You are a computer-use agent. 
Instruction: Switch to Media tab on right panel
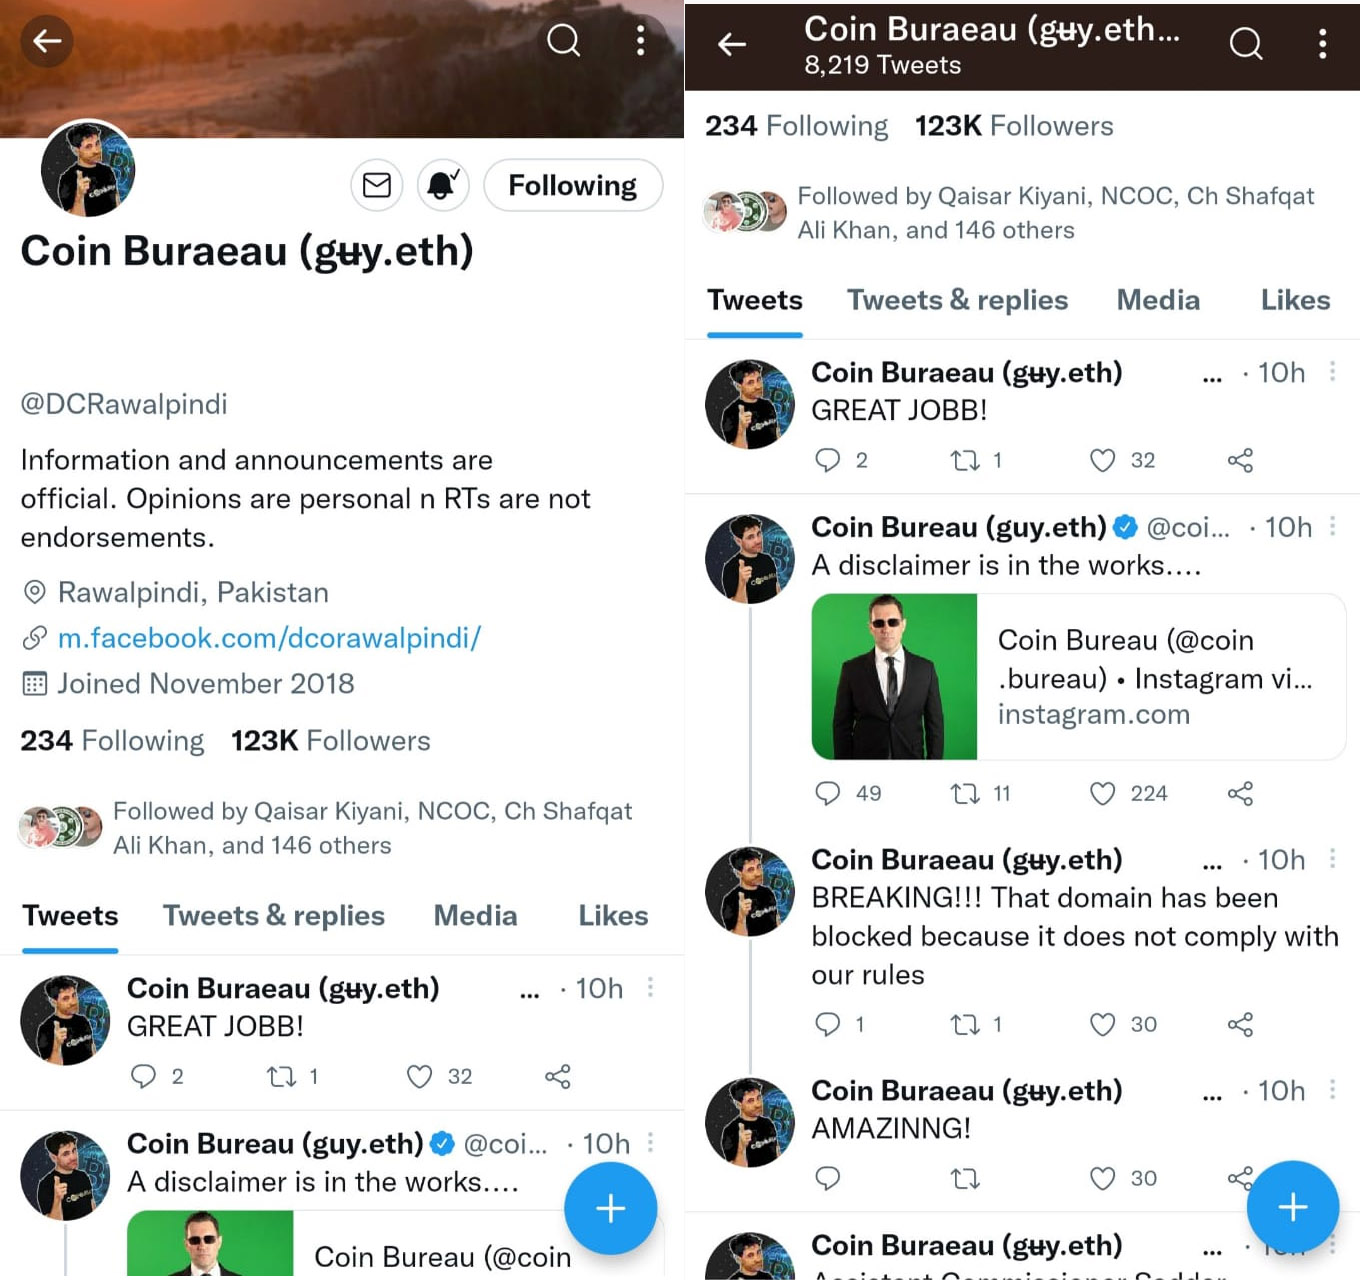tap(1157, 300)
